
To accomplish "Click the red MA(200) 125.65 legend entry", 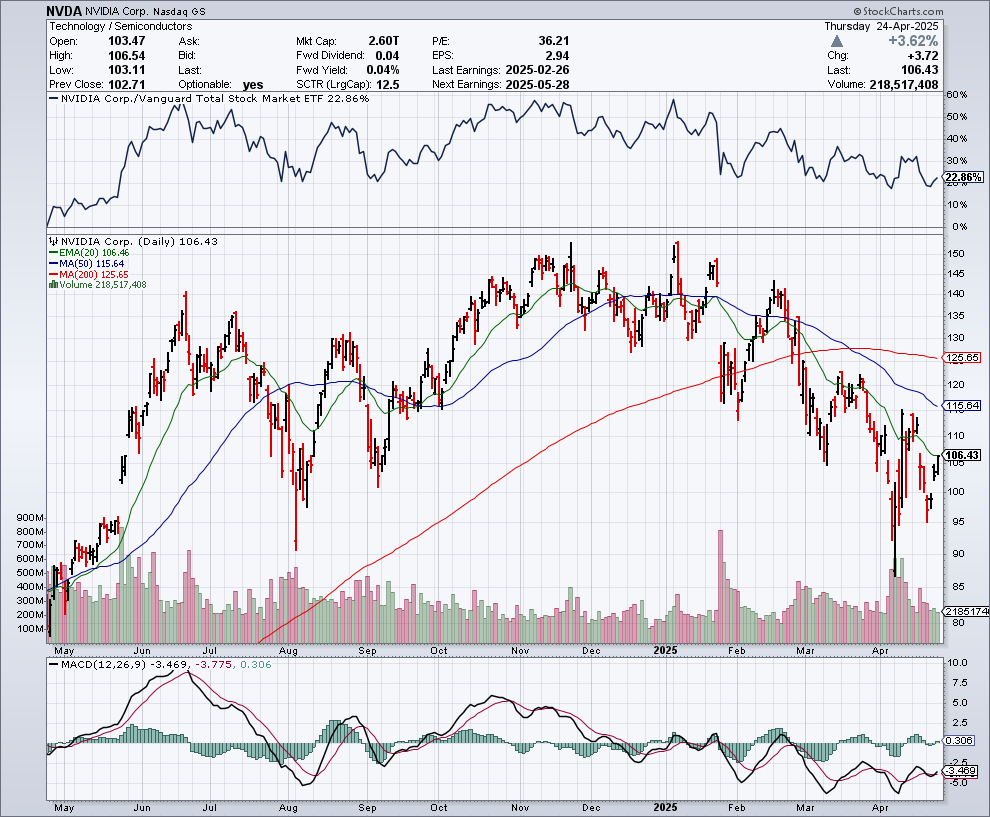I will 90,275.
